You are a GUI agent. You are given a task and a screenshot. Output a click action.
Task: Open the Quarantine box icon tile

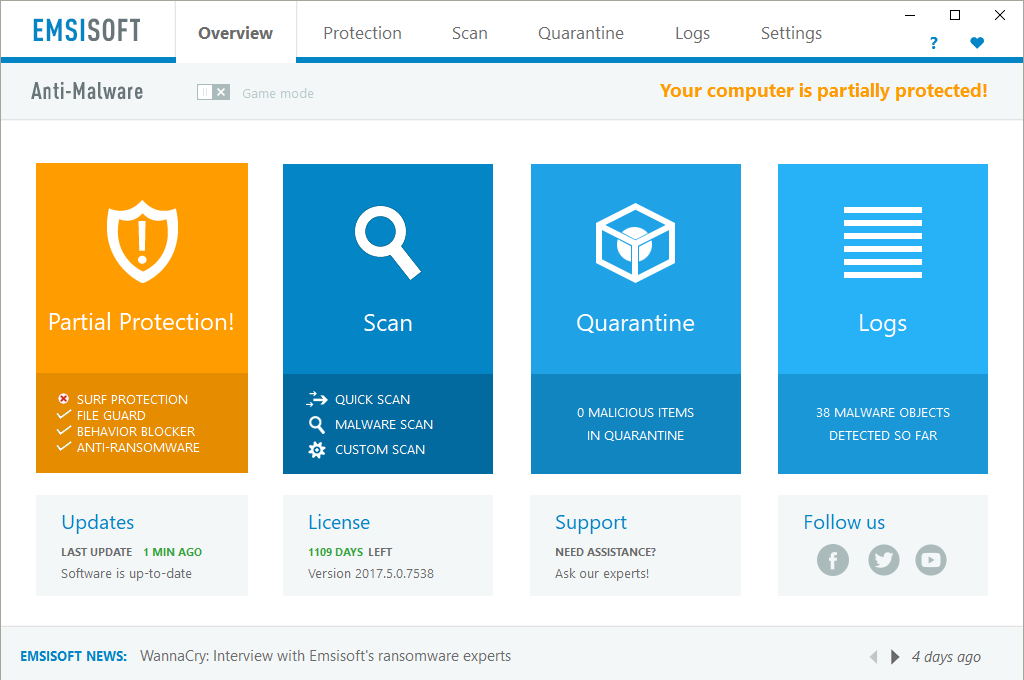(x=635, y=243)
